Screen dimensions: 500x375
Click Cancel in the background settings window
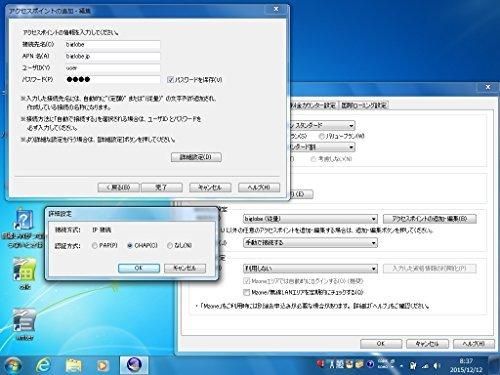(x=427, y=344)
